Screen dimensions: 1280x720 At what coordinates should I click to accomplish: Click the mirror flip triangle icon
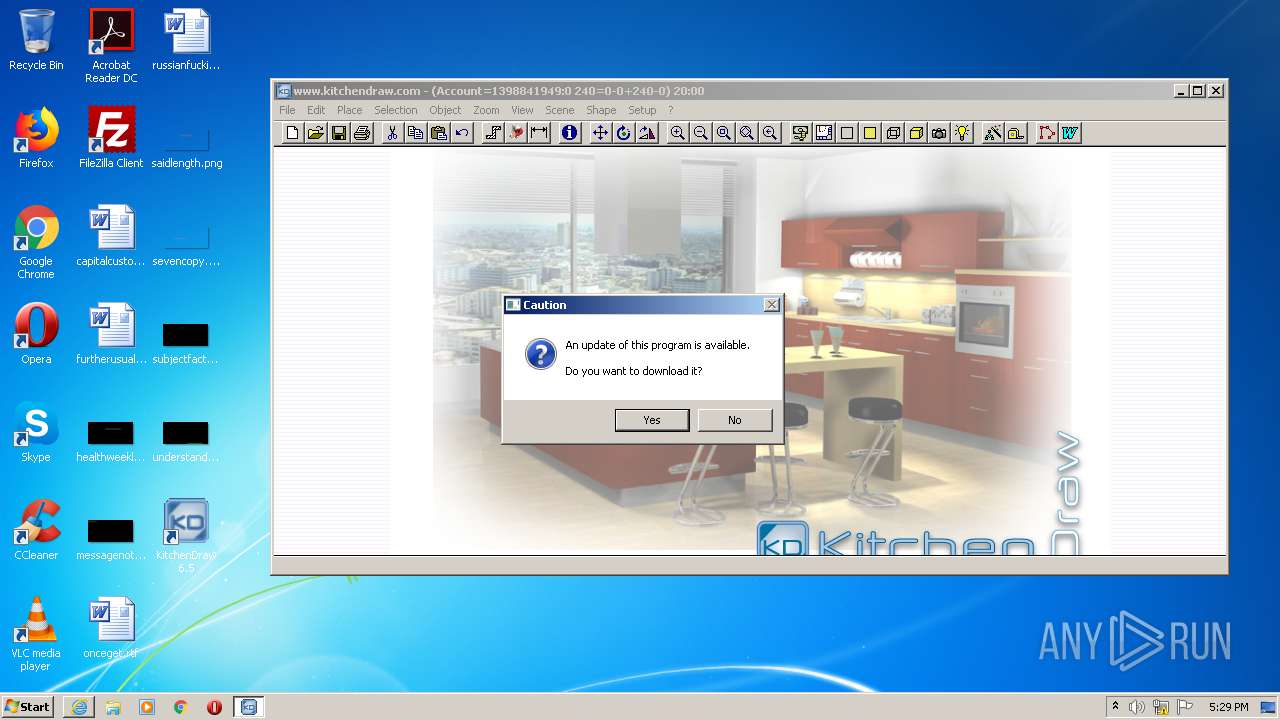[x=646, y=133]
